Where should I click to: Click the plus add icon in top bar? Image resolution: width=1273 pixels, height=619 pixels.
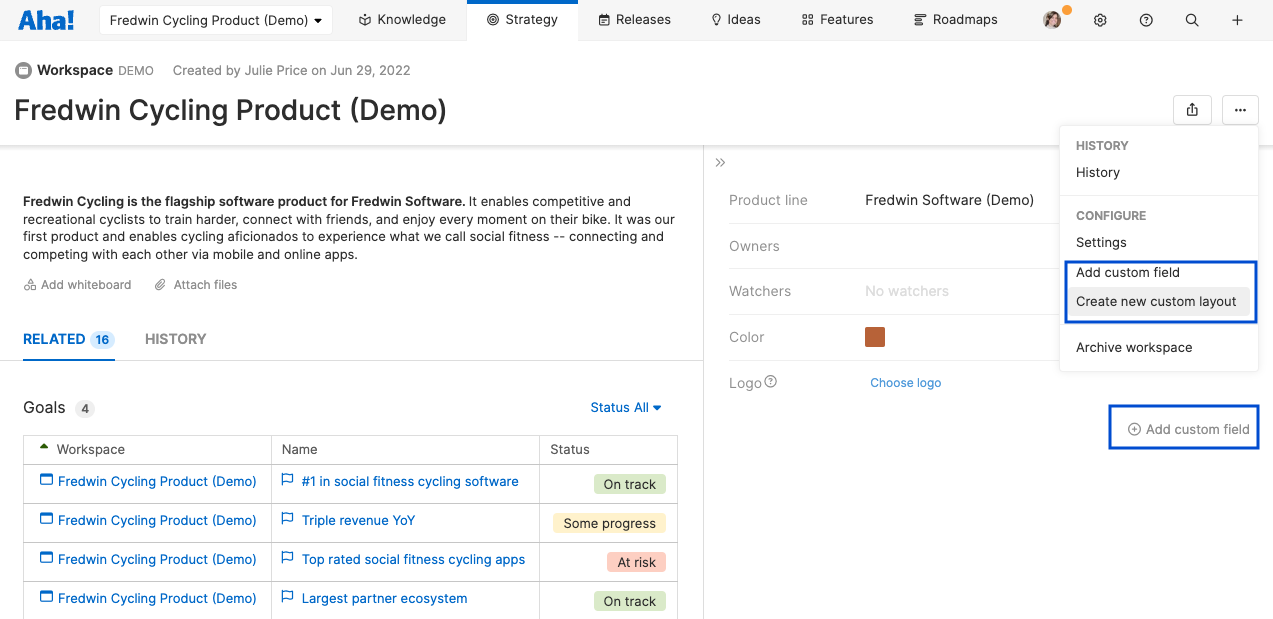pos(1237,20)
